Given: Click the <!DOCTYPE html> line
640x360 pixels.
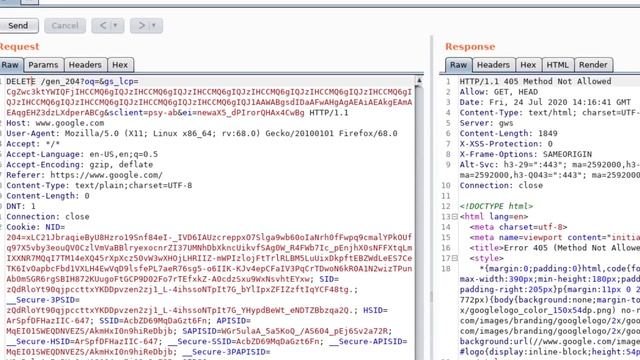Looking at the screenshot, I should (x=496, y=207).
